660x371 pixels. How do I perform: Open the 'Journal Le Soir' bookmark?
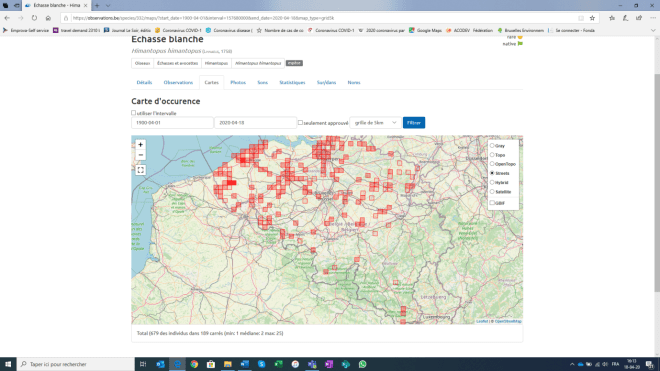click(x=127, y=30)
